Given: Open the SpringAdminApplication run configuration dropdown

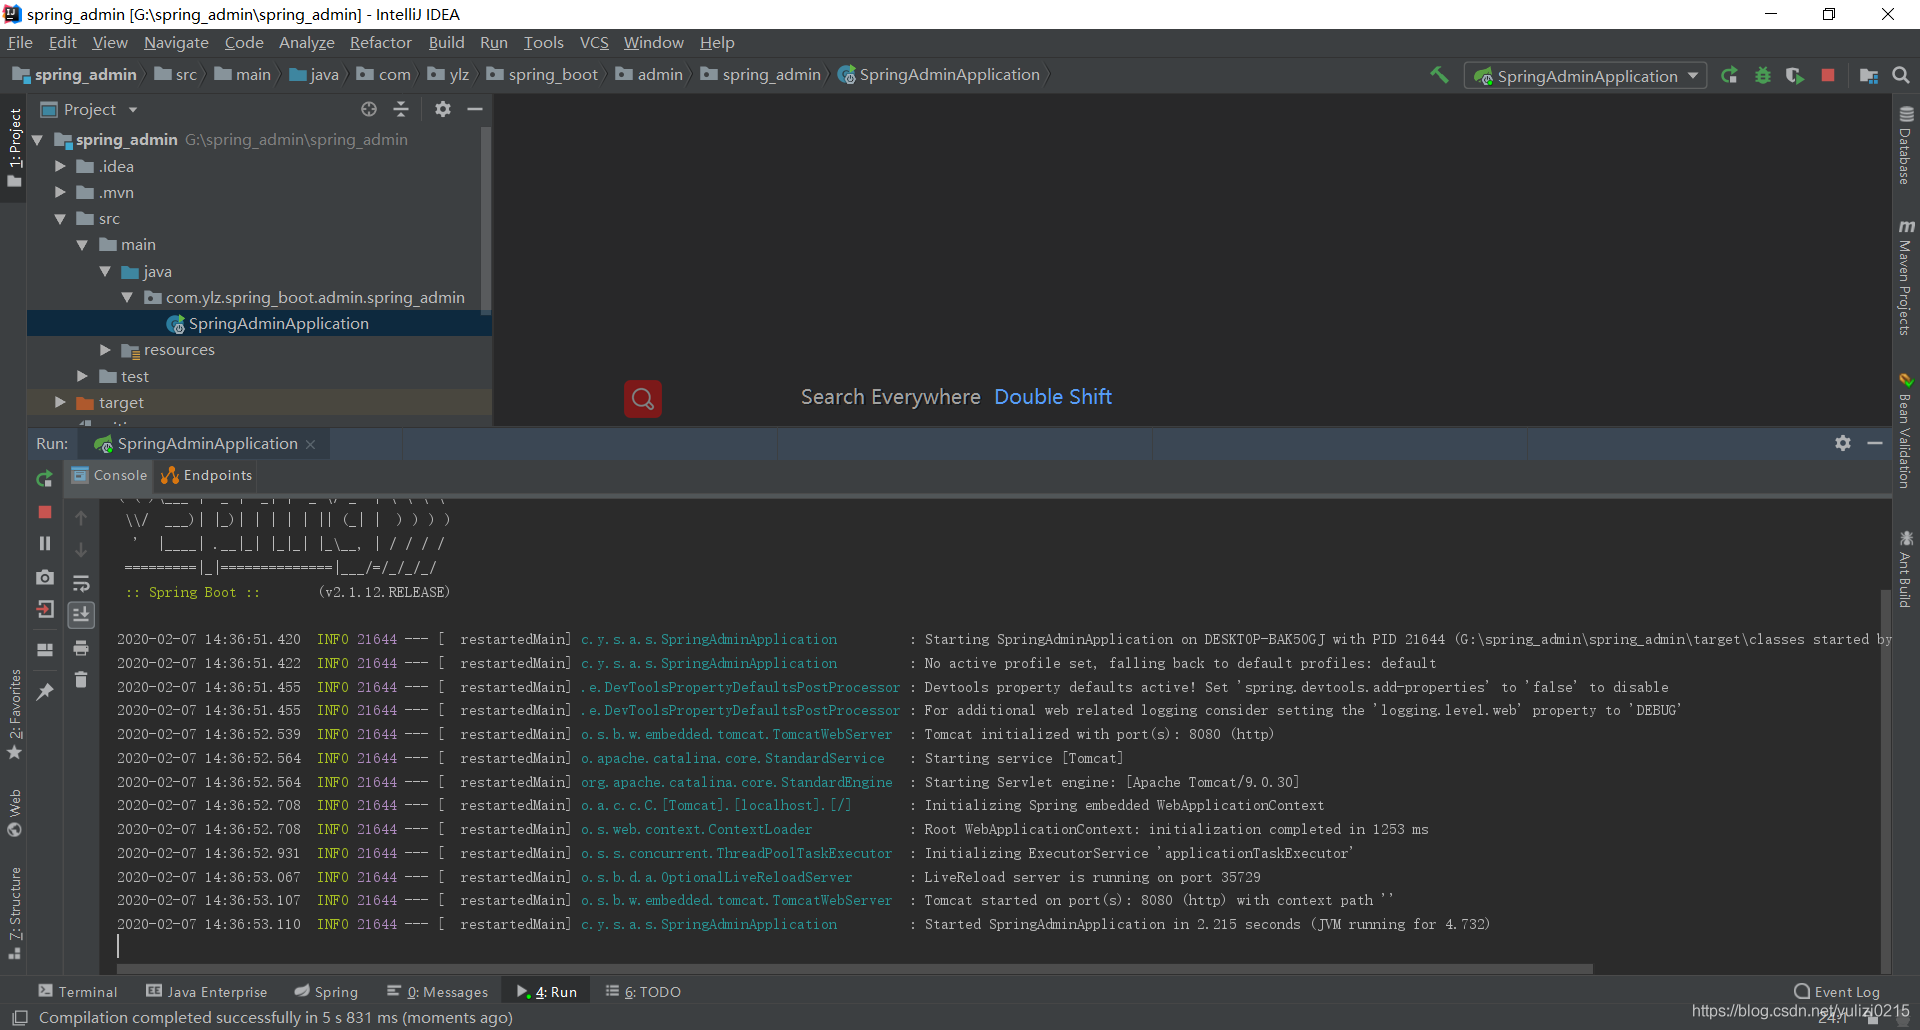Looking at the screenshot, I should pos(1585,76).
